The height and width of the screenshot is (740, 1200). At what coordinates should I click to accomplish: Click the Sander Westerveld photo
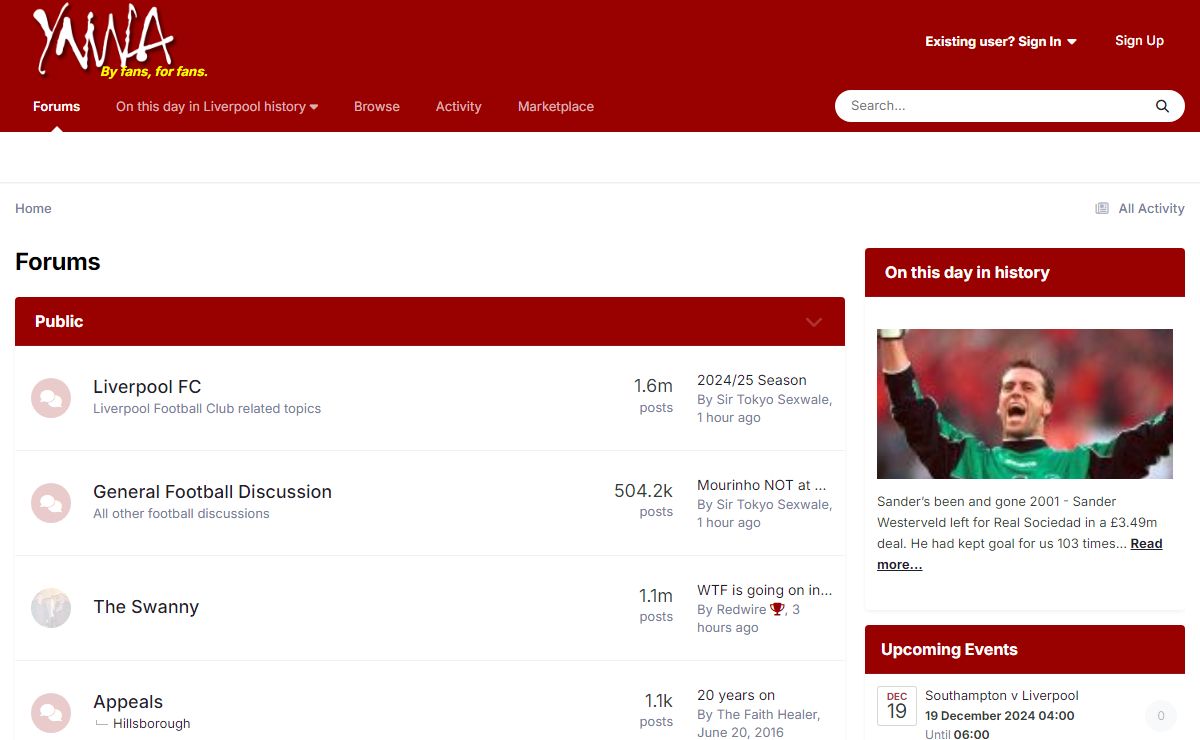(1025, 404)
